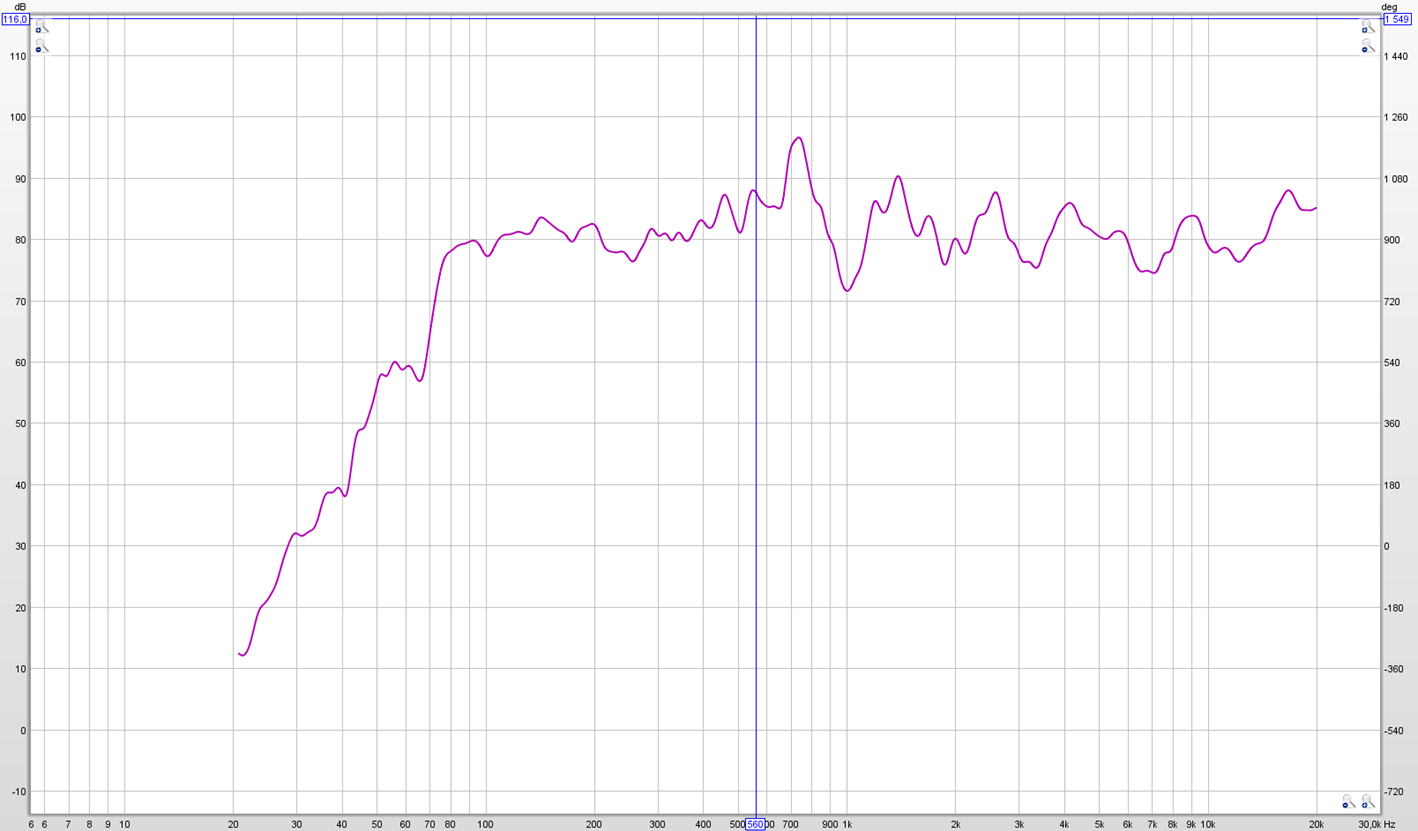1418x831 pixels.
Task: Click the 1 080 label on deg axis
Action: point(1397,179)
